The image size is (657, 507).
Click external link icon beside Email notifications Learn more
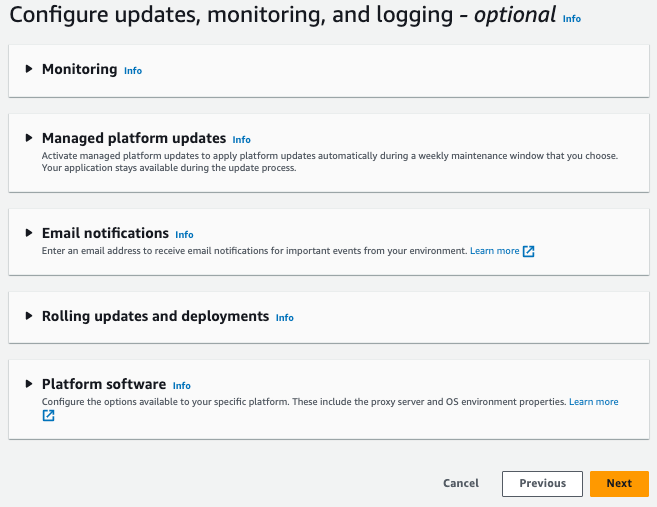(x=529, y=251)
